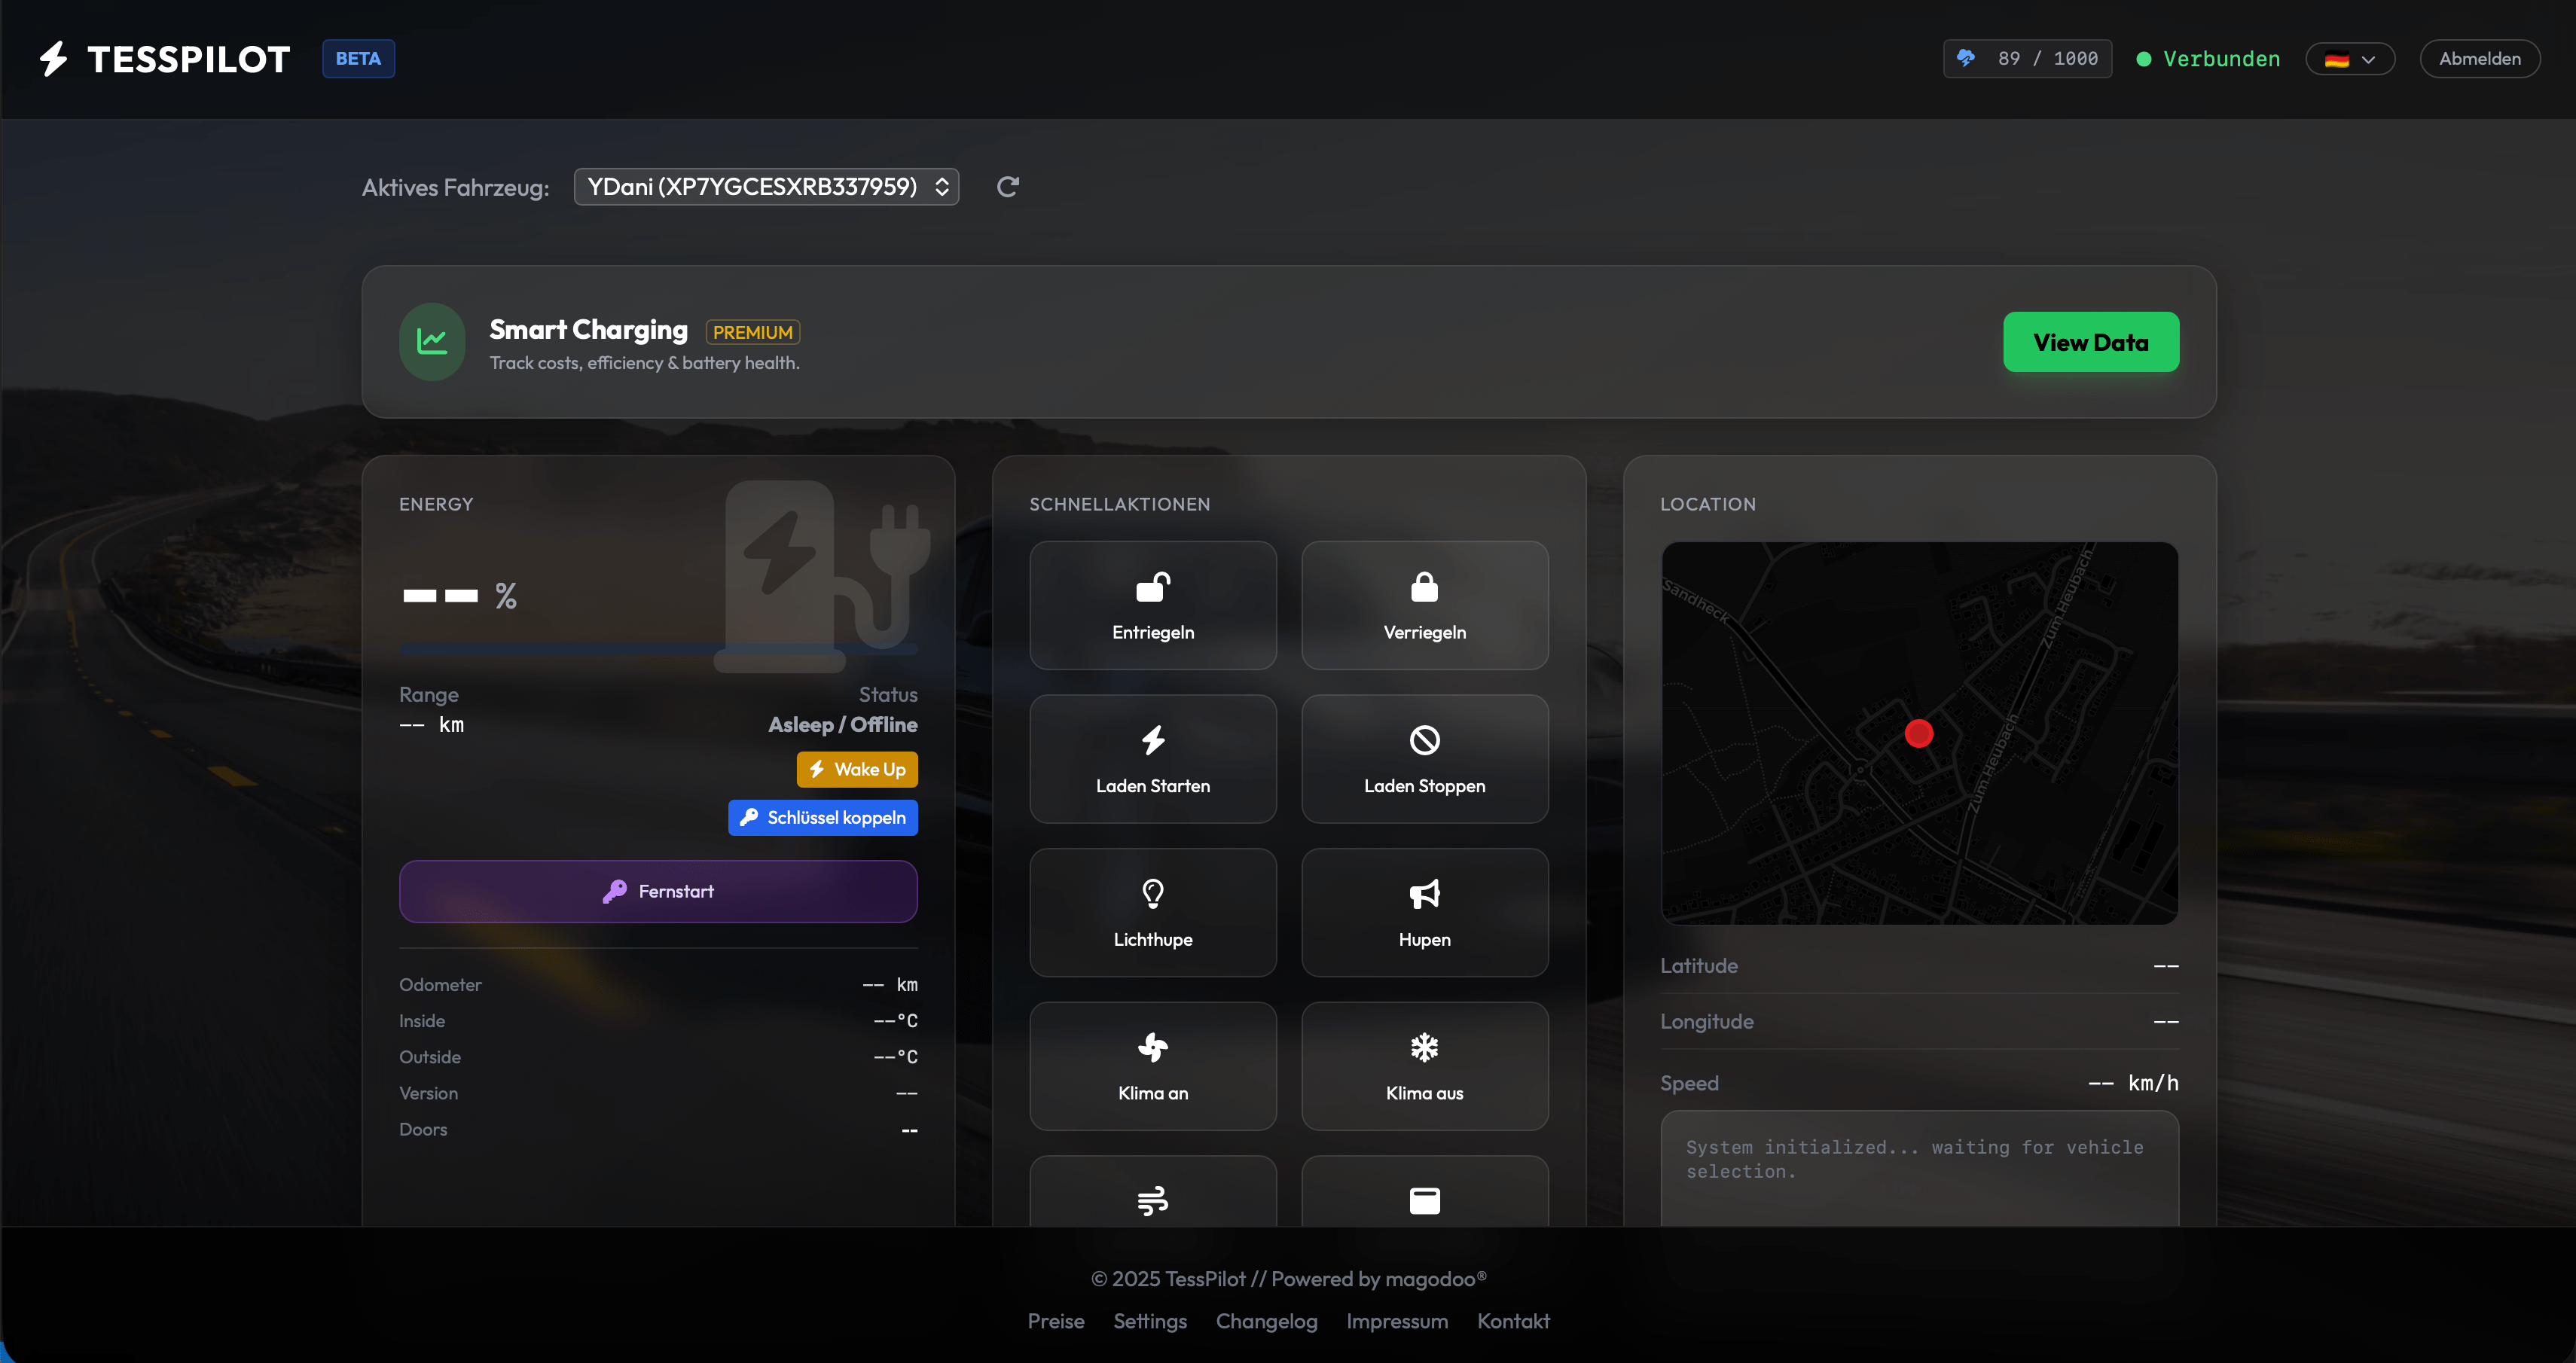Open the German language flag dropdown

pyautogui.click(x=2350, y=59)
